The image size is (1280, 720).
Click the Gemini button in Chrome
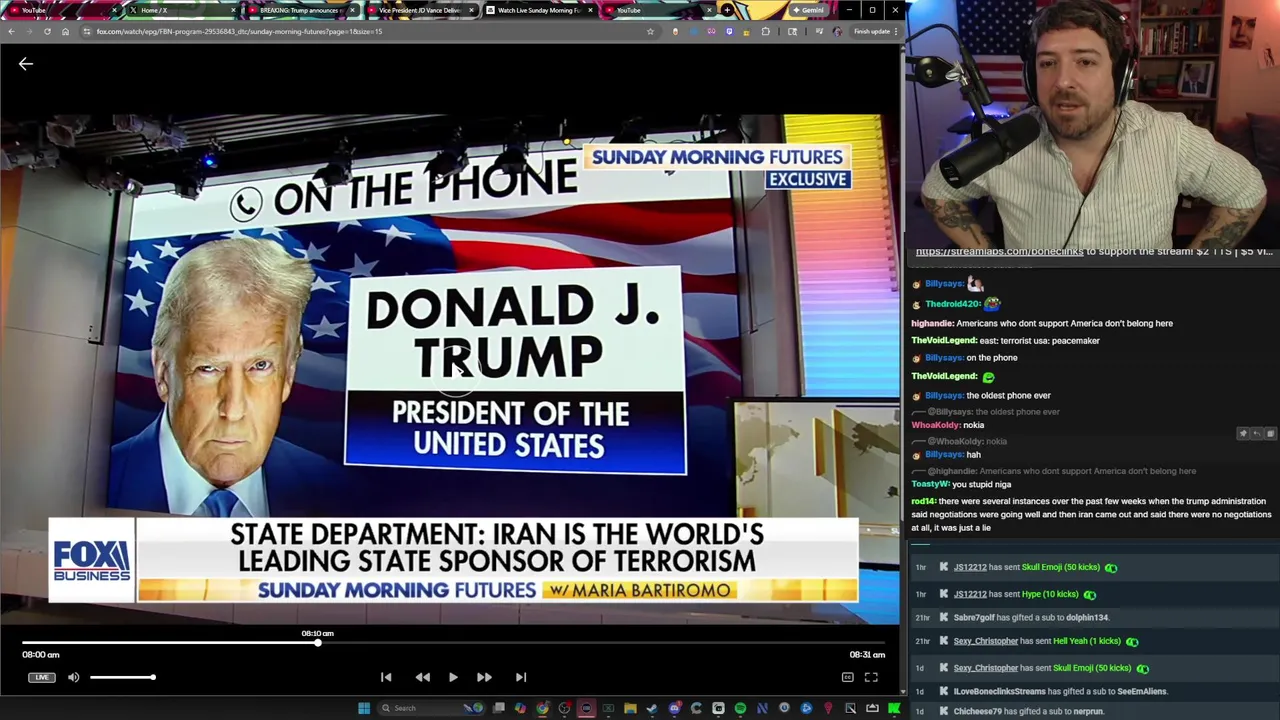pos(808,10)
